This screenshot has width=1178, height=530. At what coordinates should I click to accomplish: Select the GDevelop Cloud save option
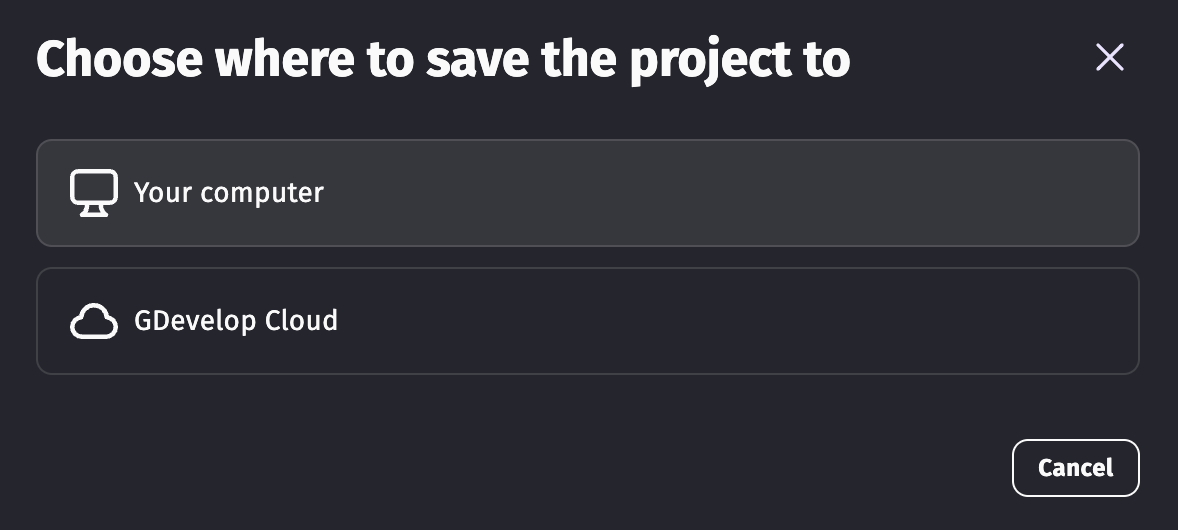[587, 321]
